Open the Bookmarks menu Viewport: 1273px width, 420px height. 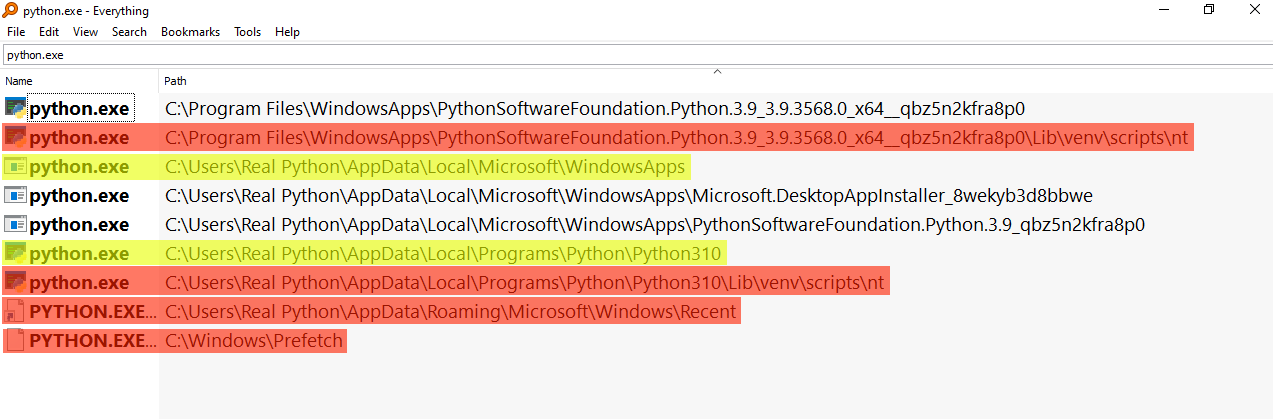click(190, 32)
